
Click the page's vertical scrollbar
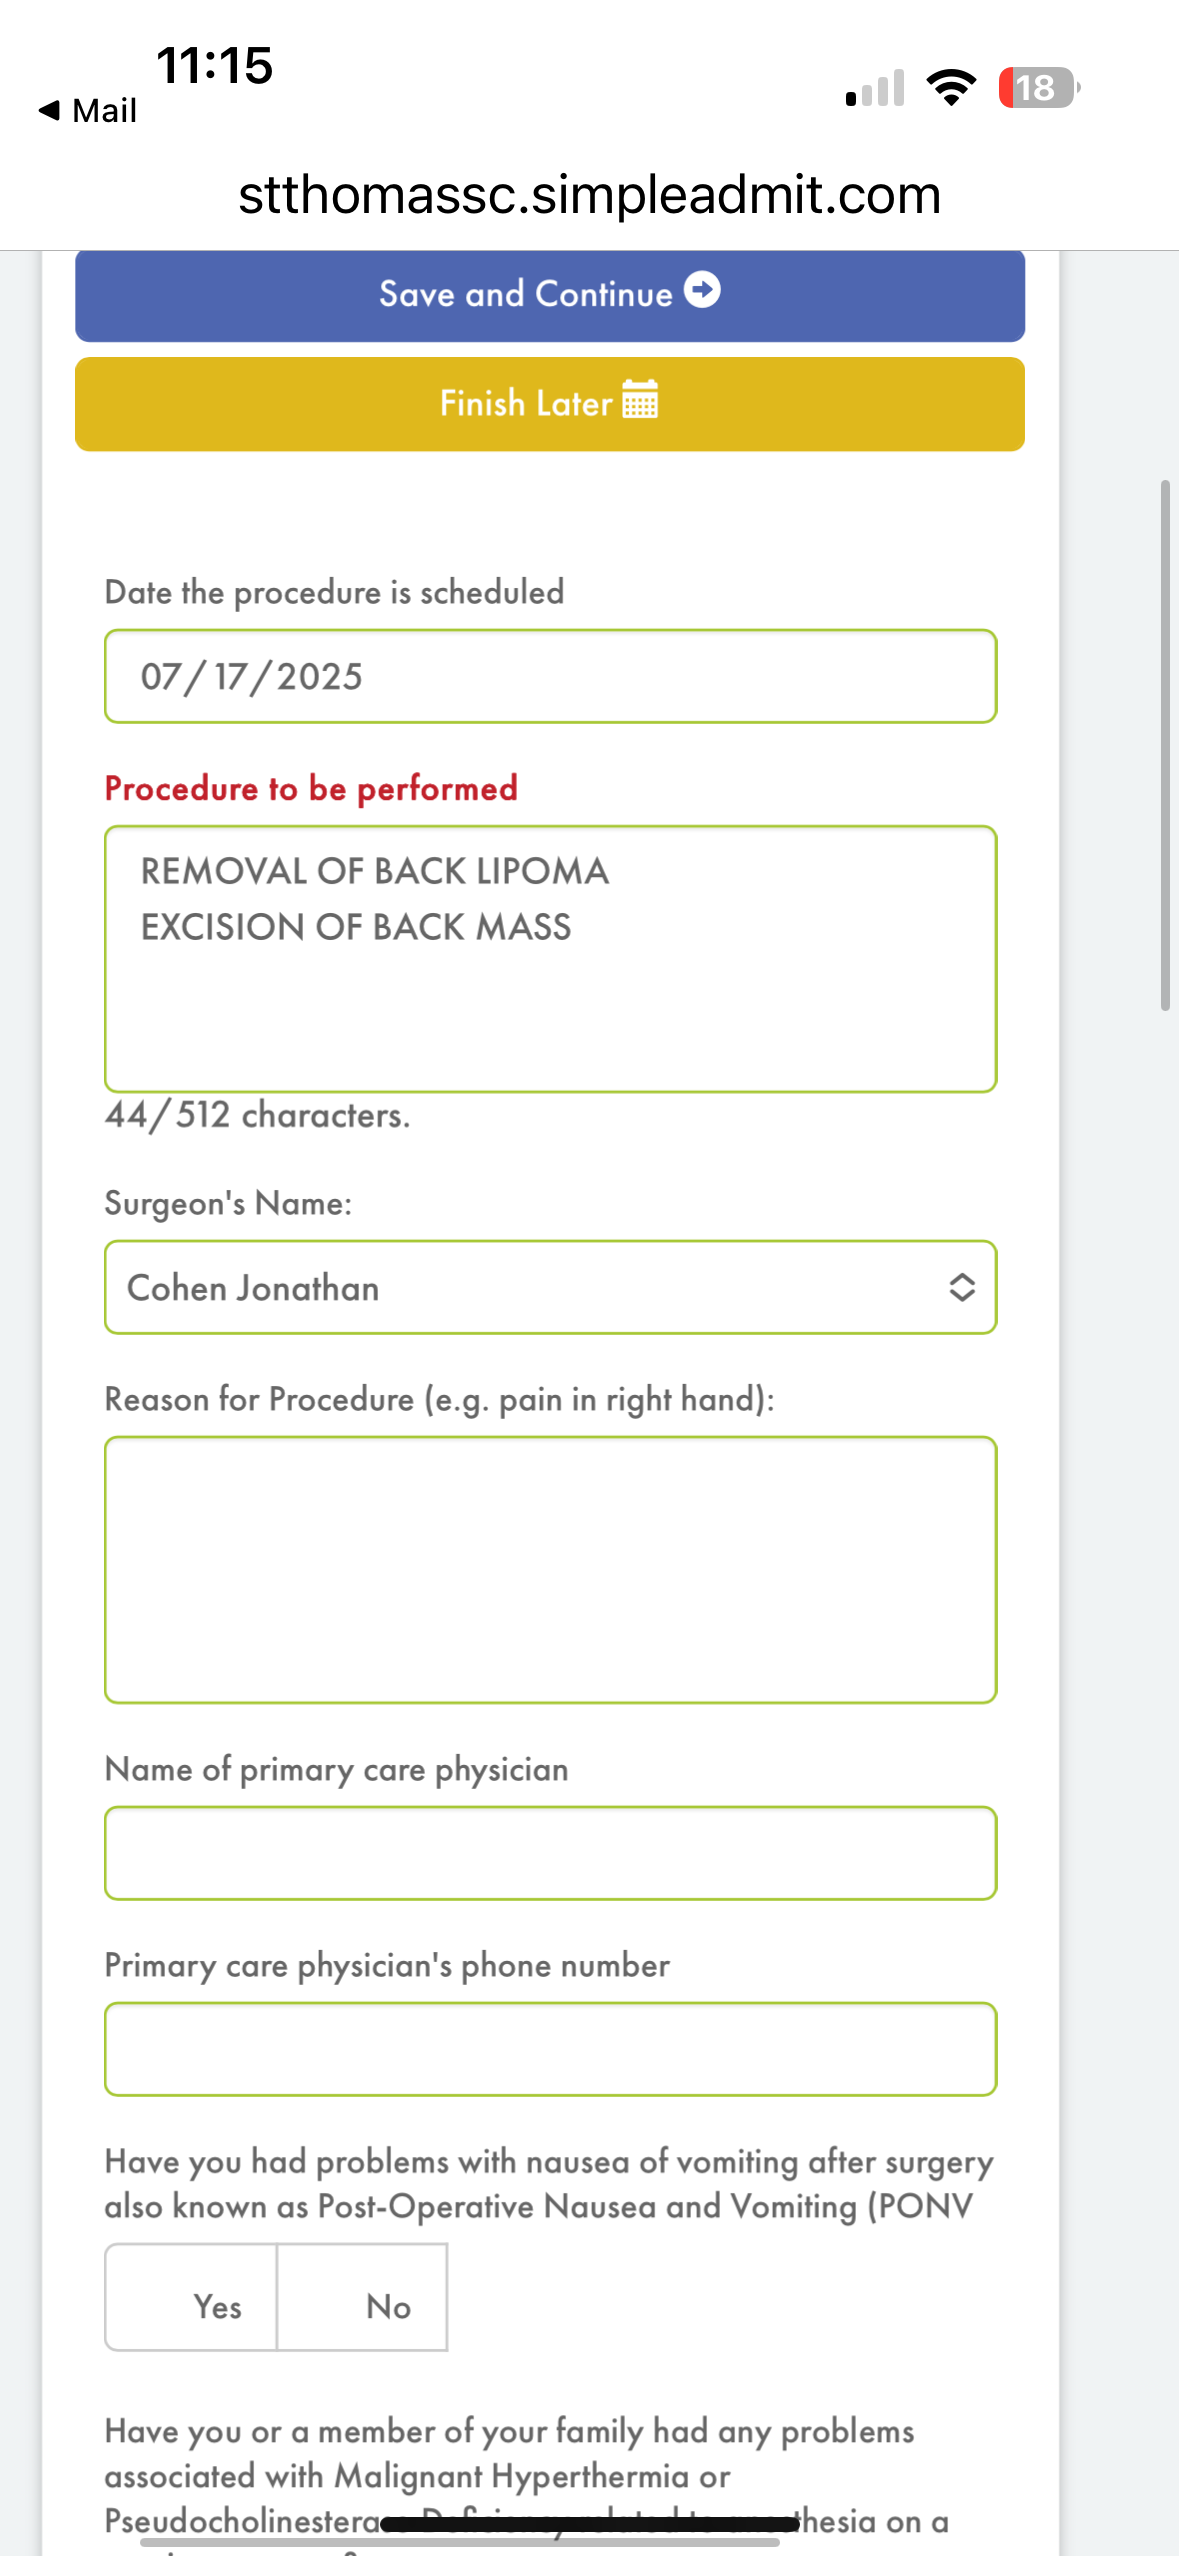pyautogui.click(x=1165, y=746)
